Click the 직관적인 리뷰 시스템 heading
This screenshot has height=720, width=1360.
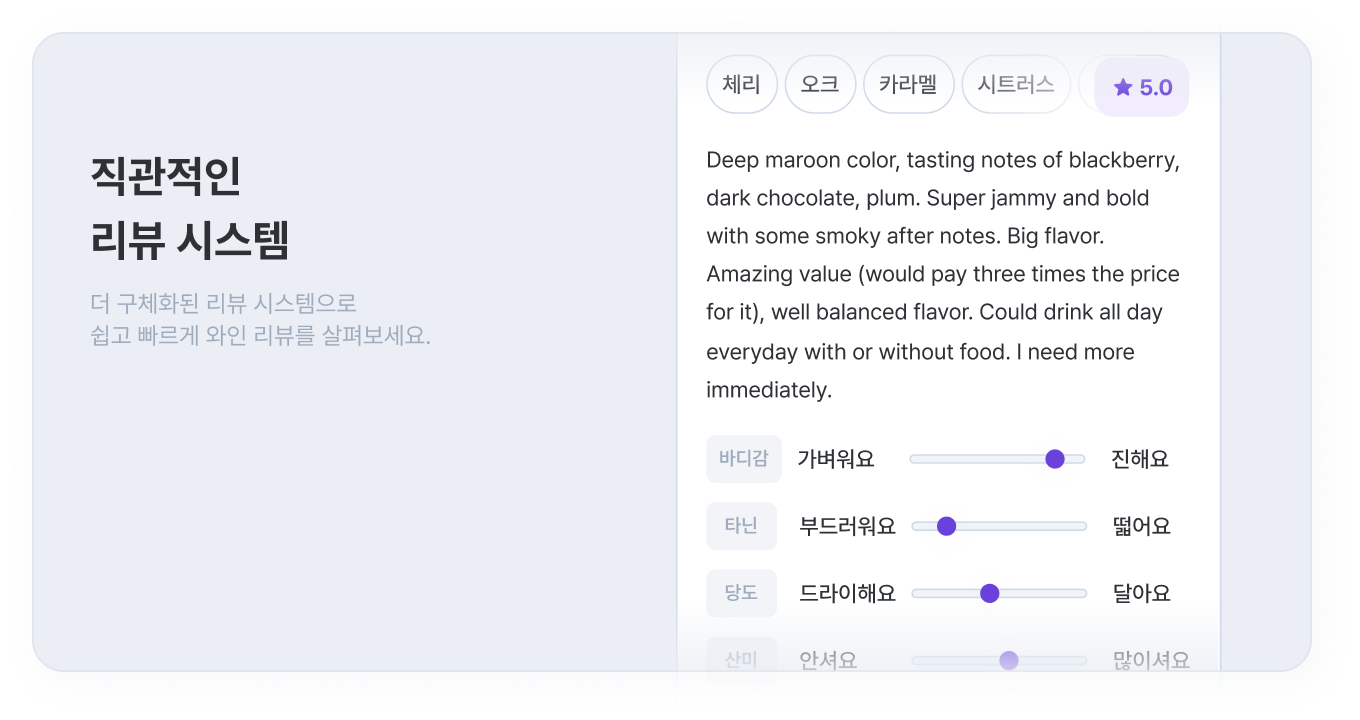point(190,208)
